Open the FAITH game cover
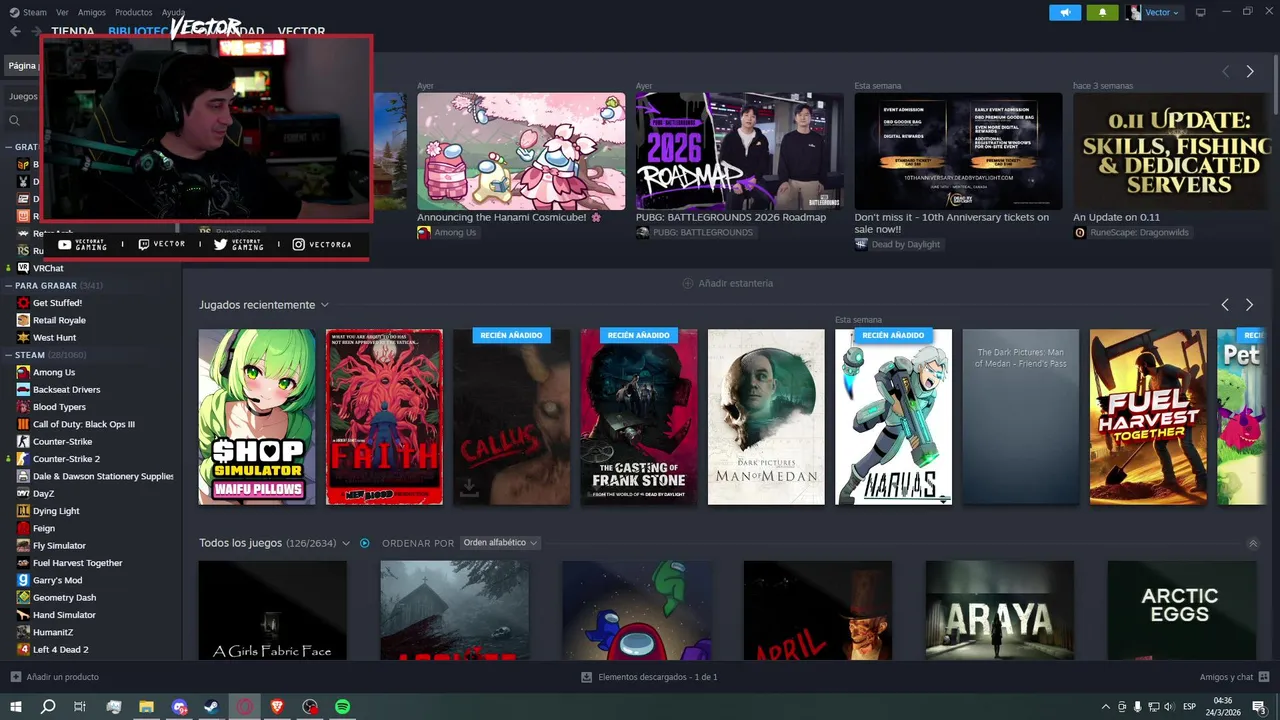This screenshot has height=720, width=1280. pyautogui.click(x=384, y=417)
